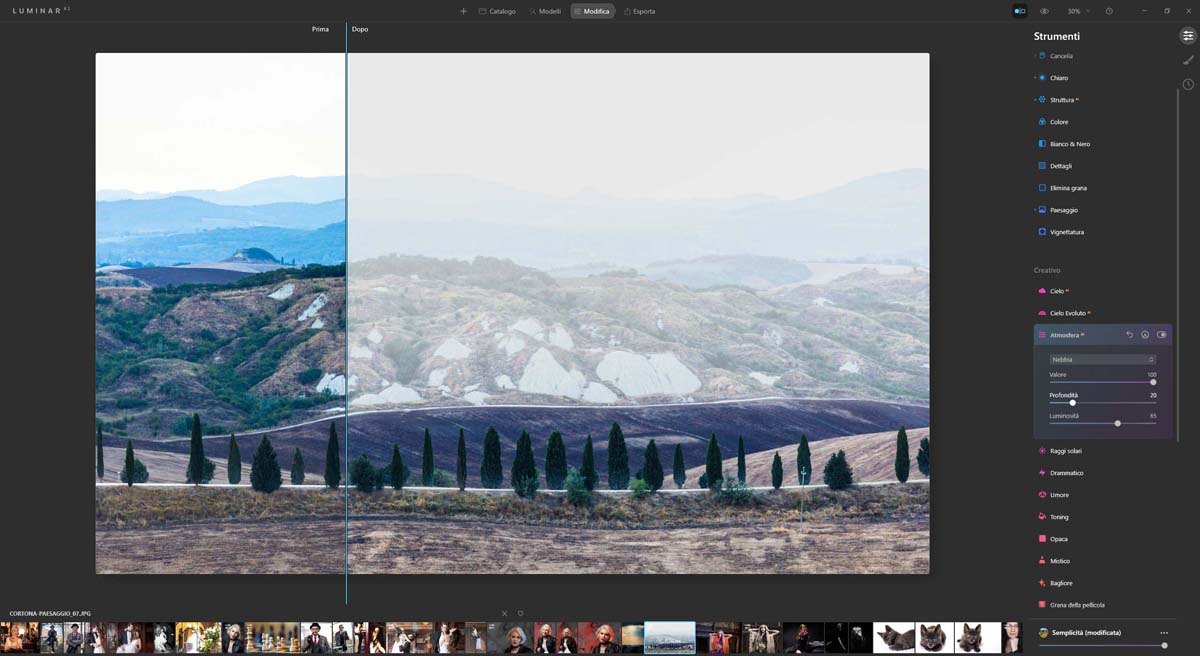Screen dimensions: 1200x656
Task: Open the 30% zoom level dropdown
Action: coord(1078,11)
